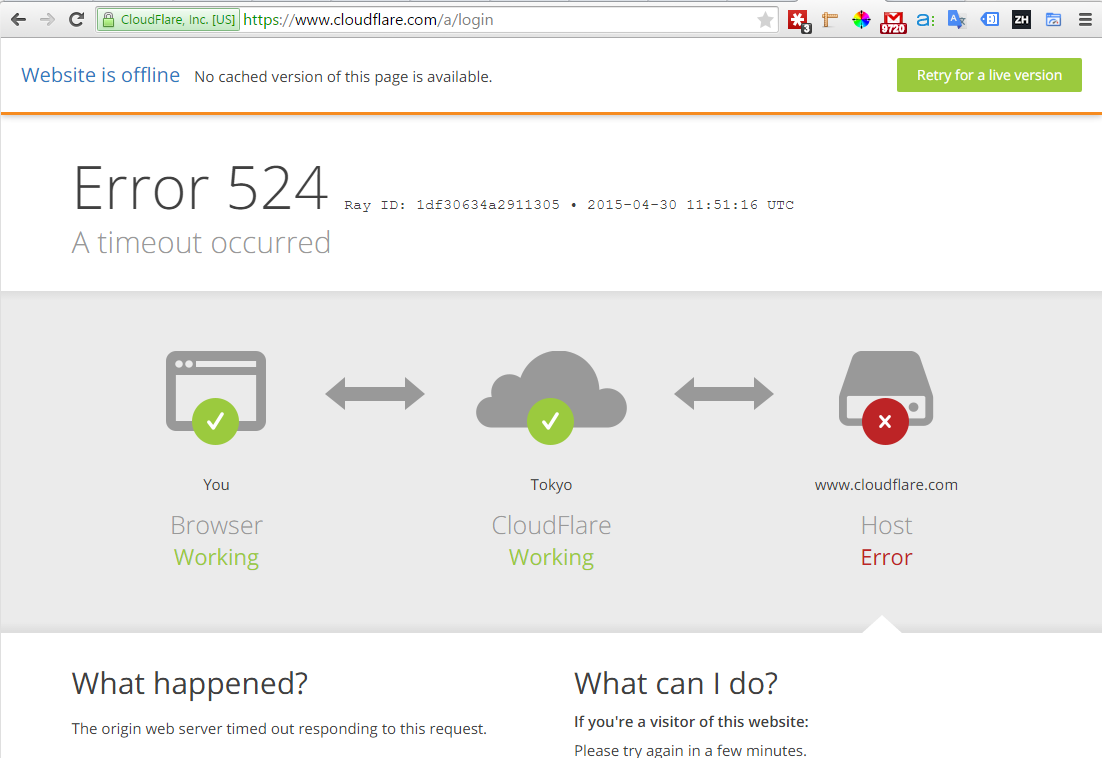
Task: Click 'Please try again in a few minutes.' text
Action: [690, 750]
